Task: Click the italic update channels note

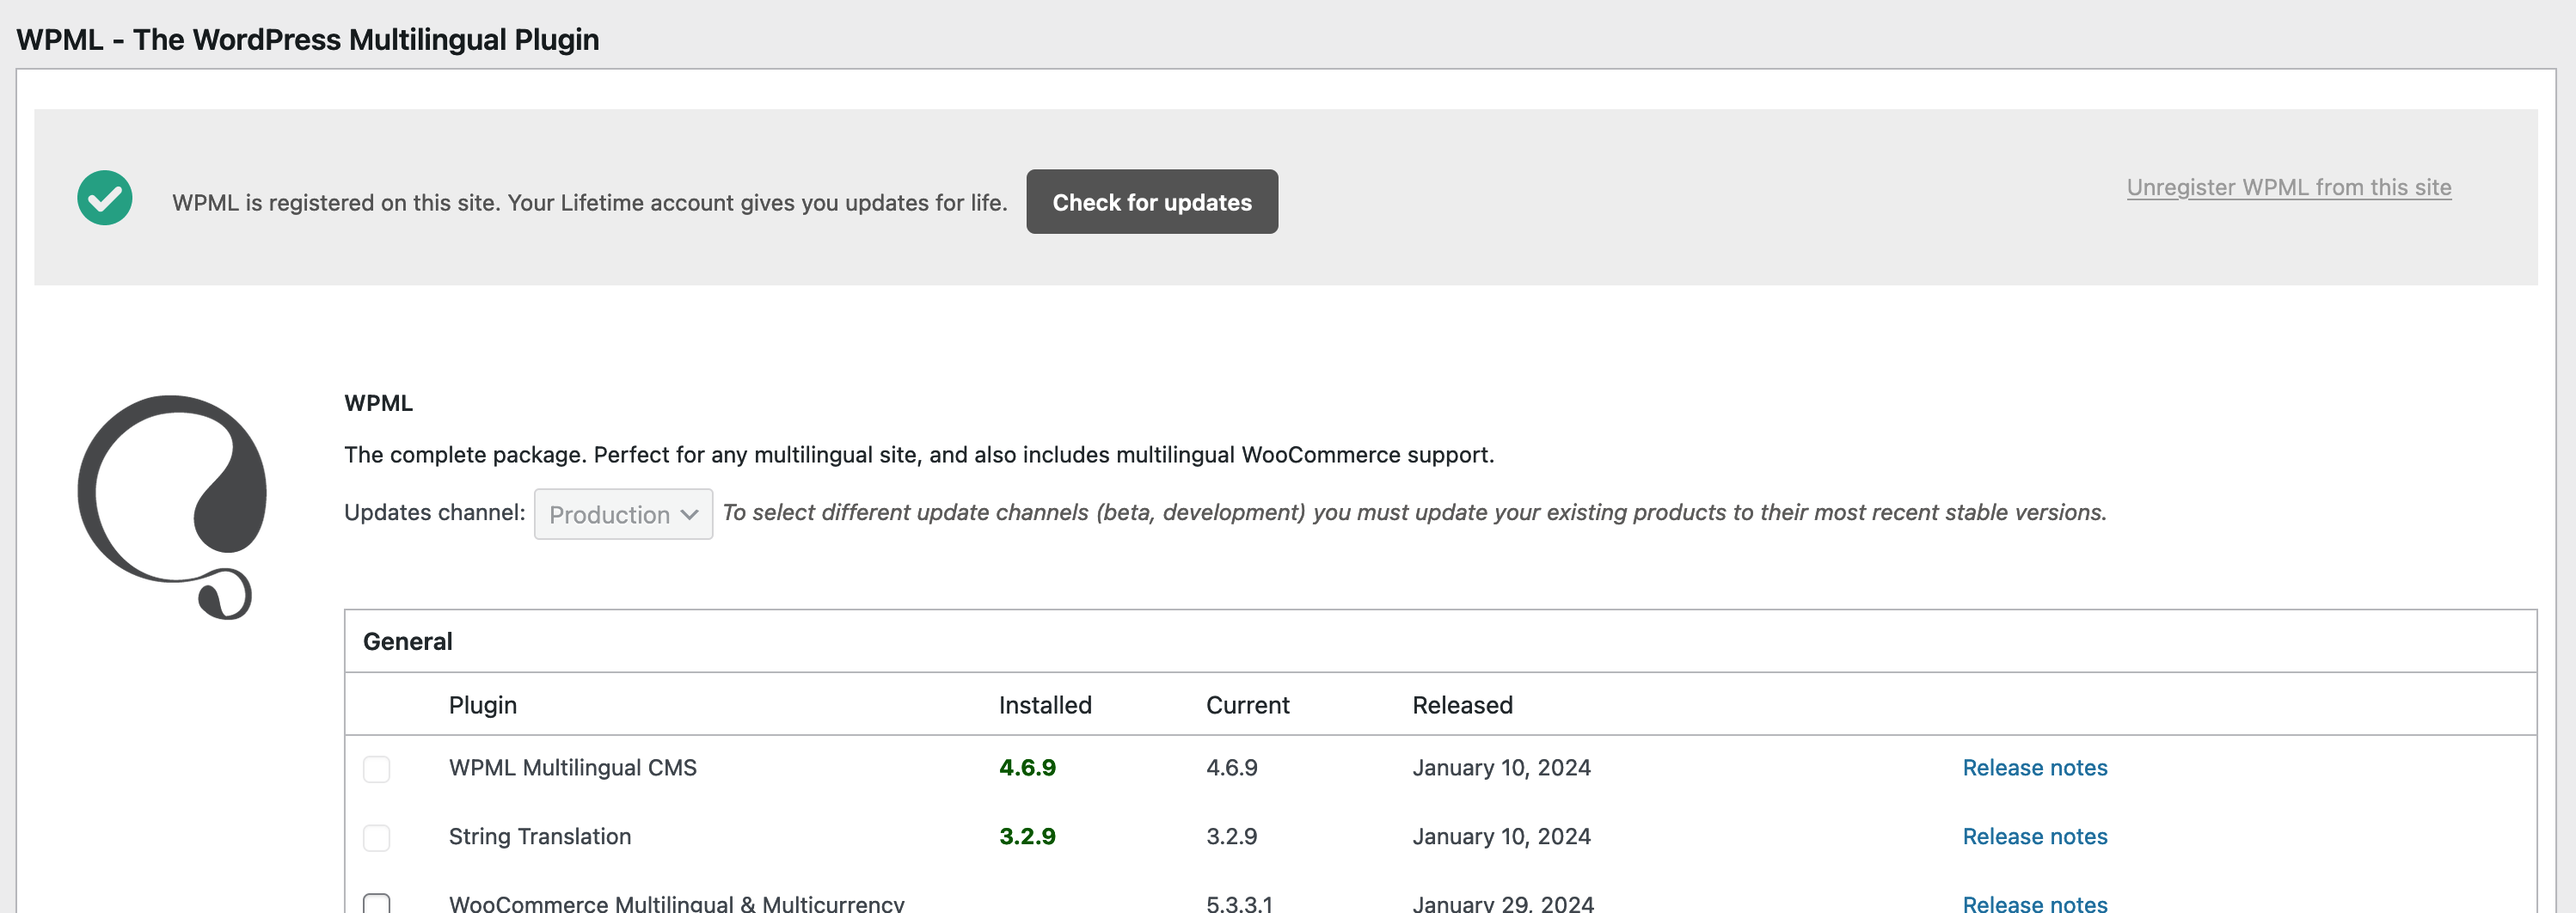Action: pos(1414,512)
